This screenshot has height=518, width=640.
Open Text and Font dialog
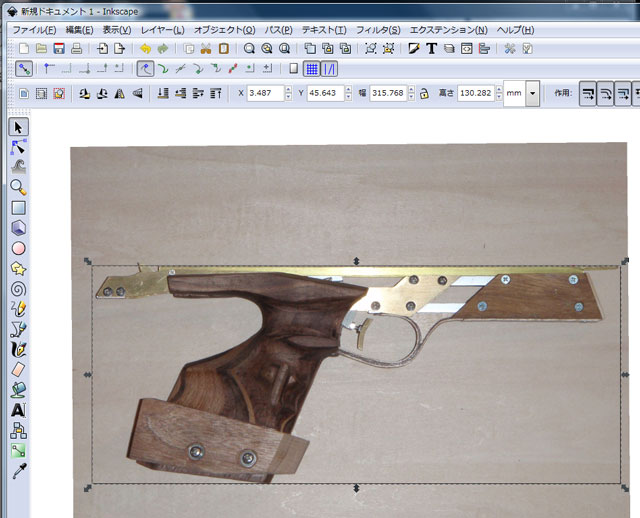pyautogui.click(x=431, y=49)
